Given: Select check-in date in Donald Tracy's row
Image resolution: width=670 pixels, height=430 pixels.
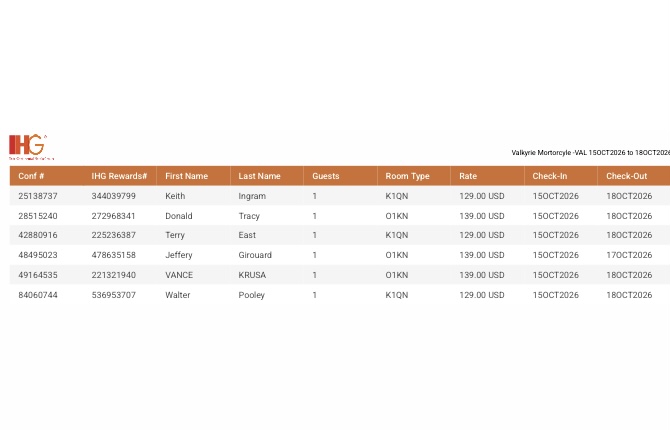Looking at the screenshot, I should (555, 216).
